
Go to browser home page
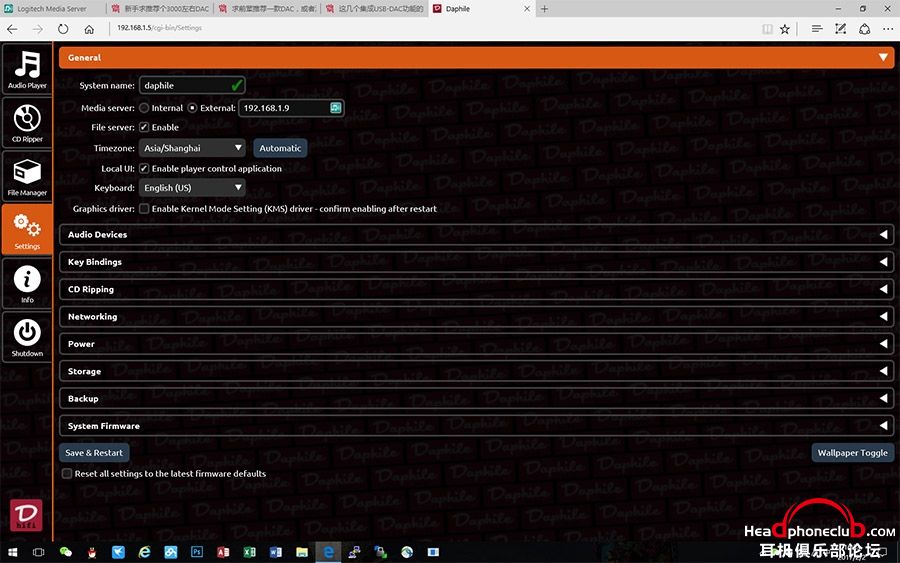[89, 29]
